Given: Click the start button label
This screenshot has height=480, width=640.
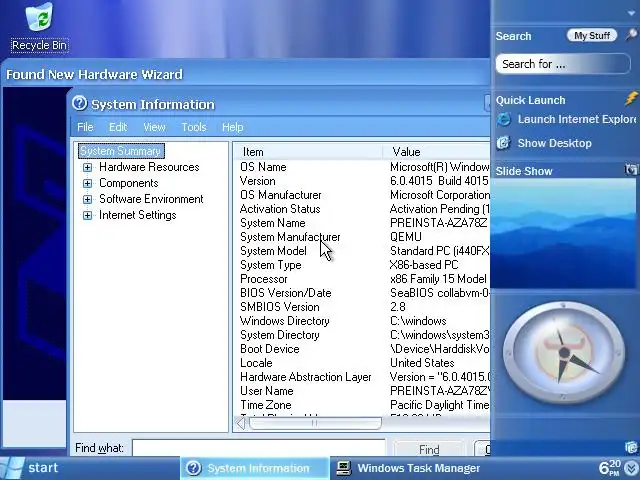Looking at the screenshot, I should 43,468.
